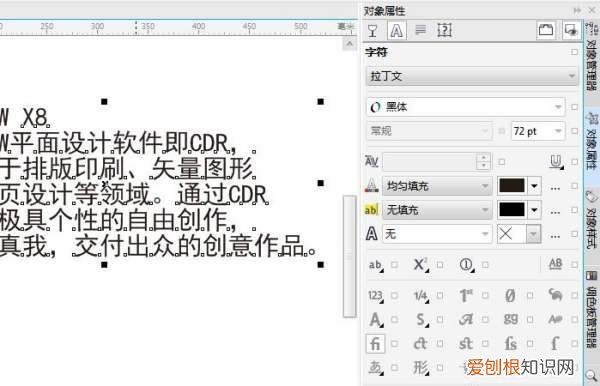Screen dimensions: 600x386
Task: Open the fill color picker arrow
Action: point(534,186)
